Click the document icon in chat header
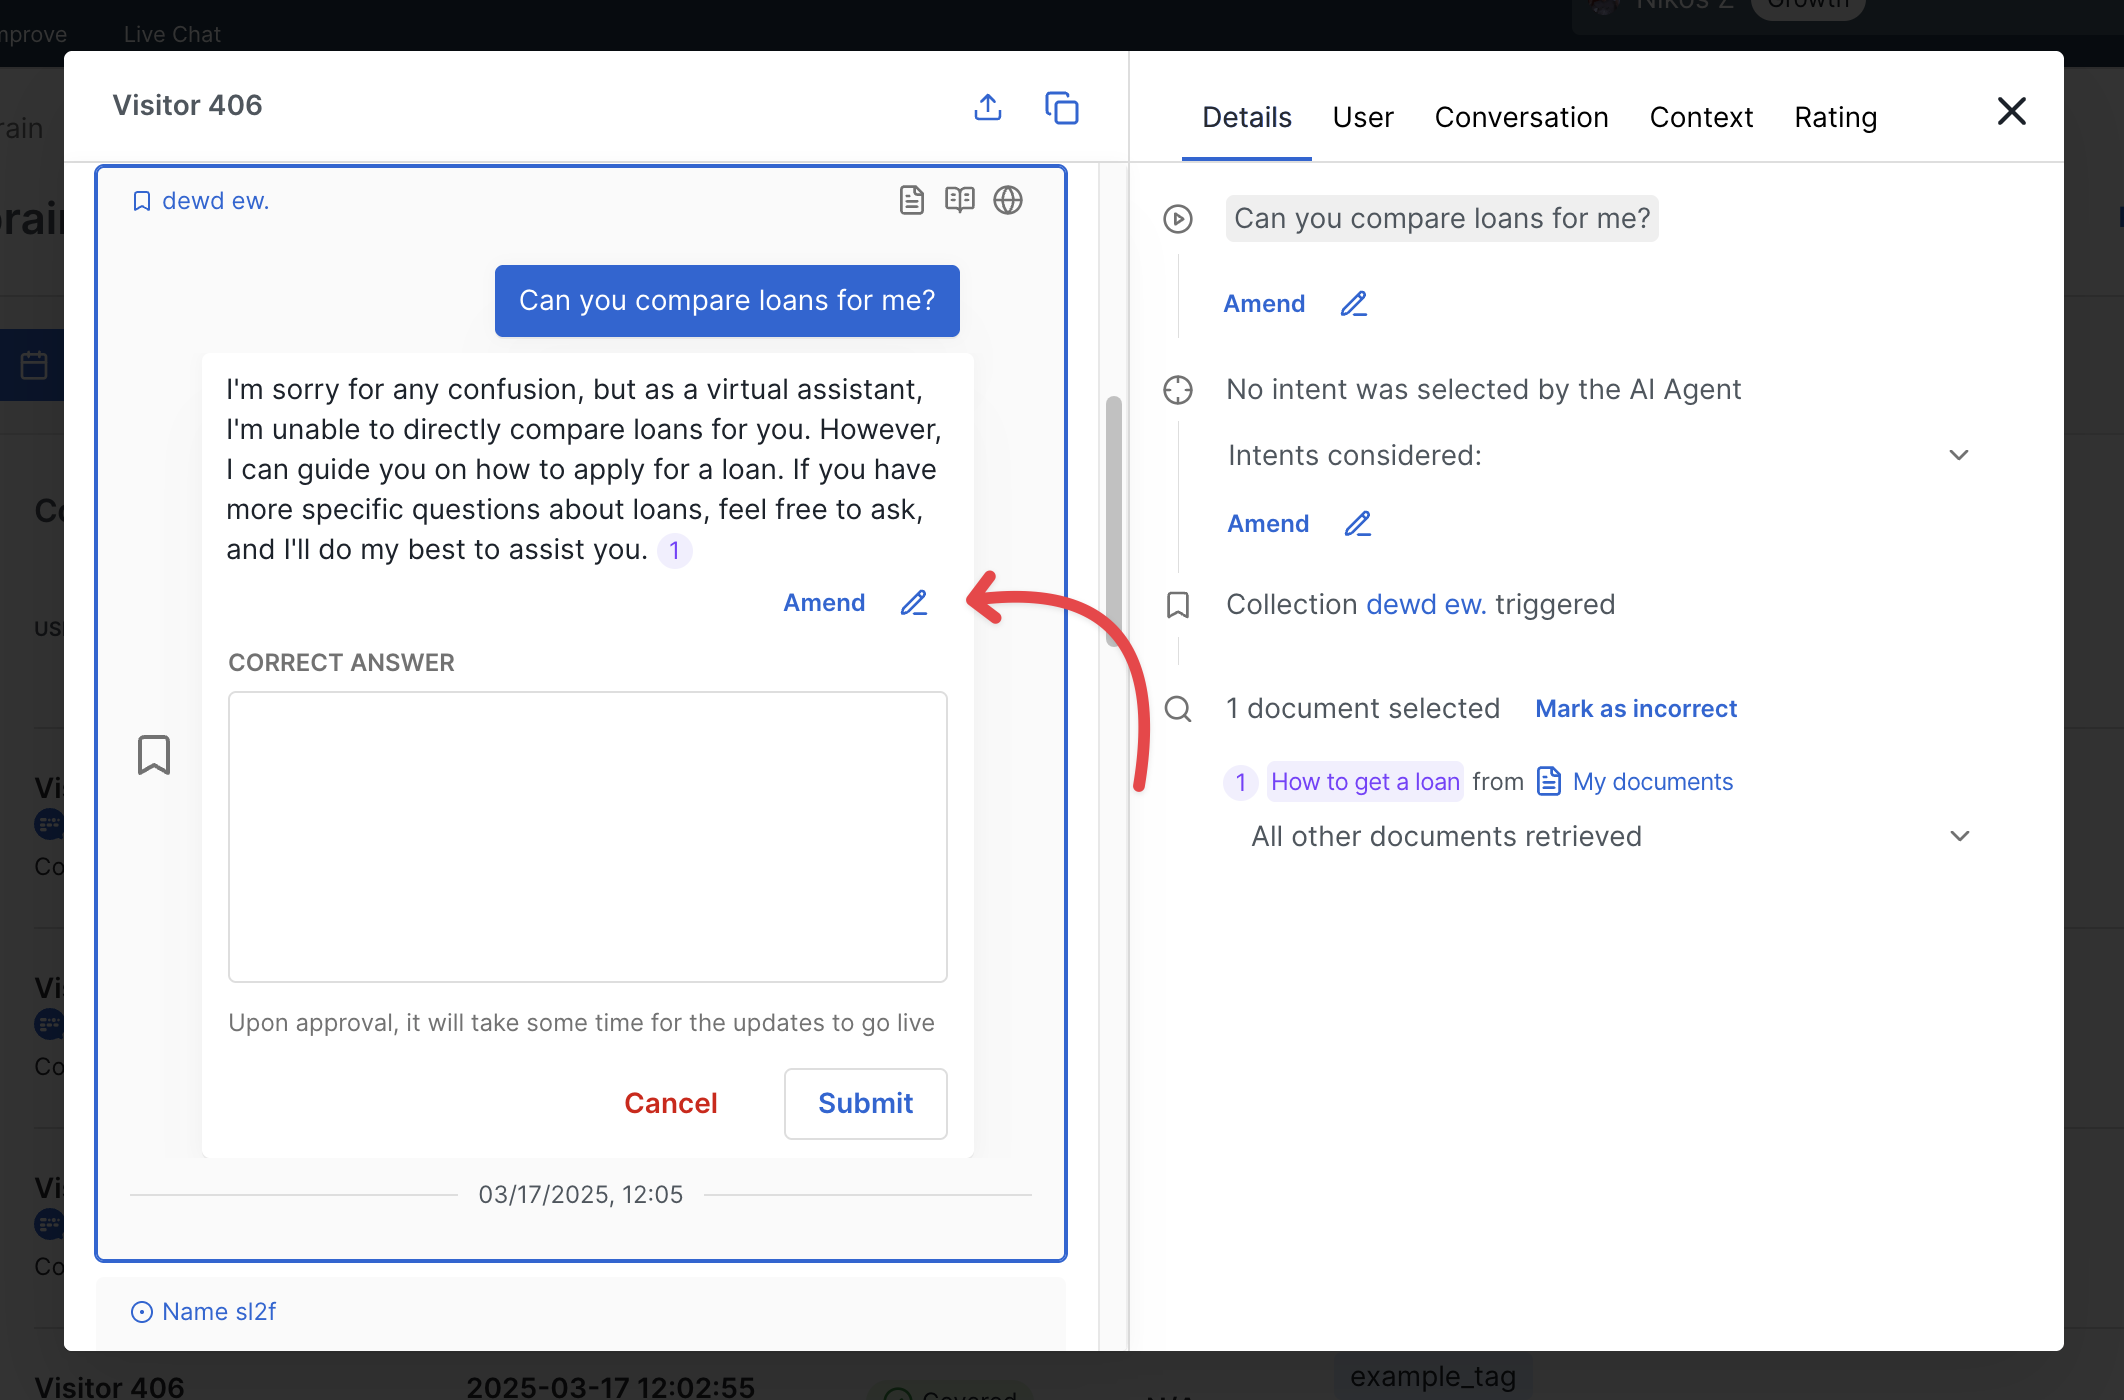 click(x=911, y=200)
